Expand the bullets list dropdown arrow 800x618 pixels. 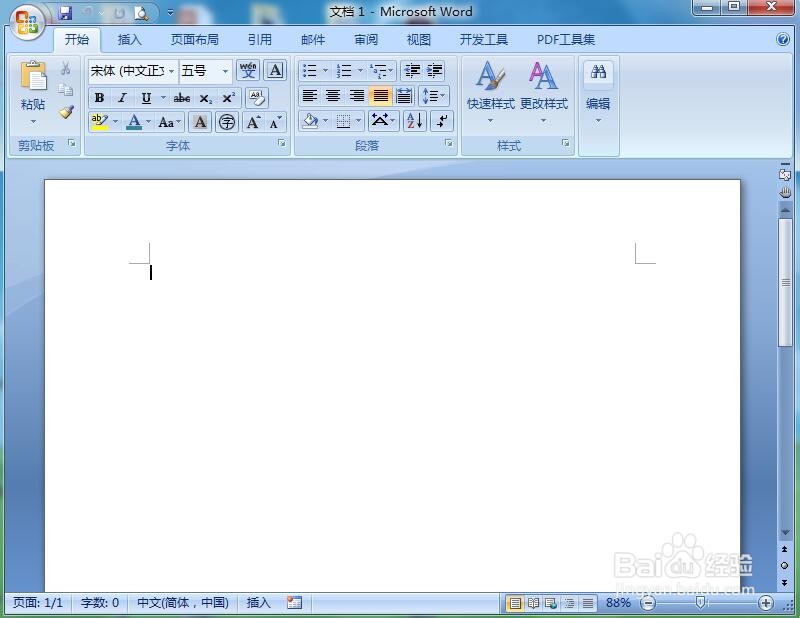click(x=326, y=70)
